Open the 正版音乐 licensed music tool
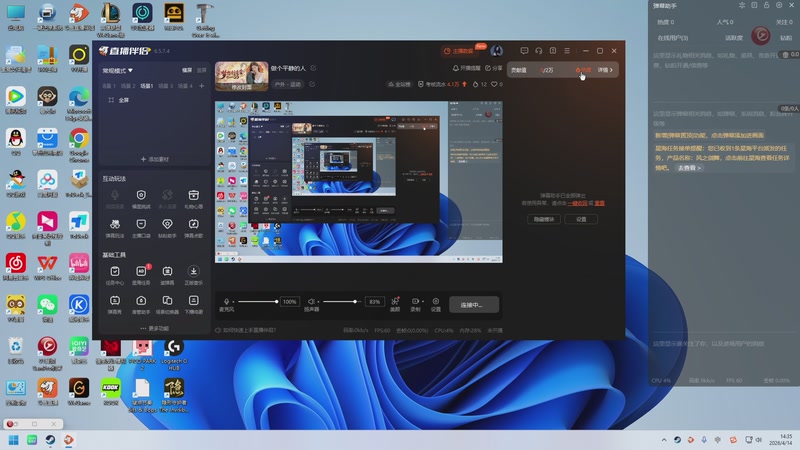This screenshot has width=800, height=450. coord(193,274)
